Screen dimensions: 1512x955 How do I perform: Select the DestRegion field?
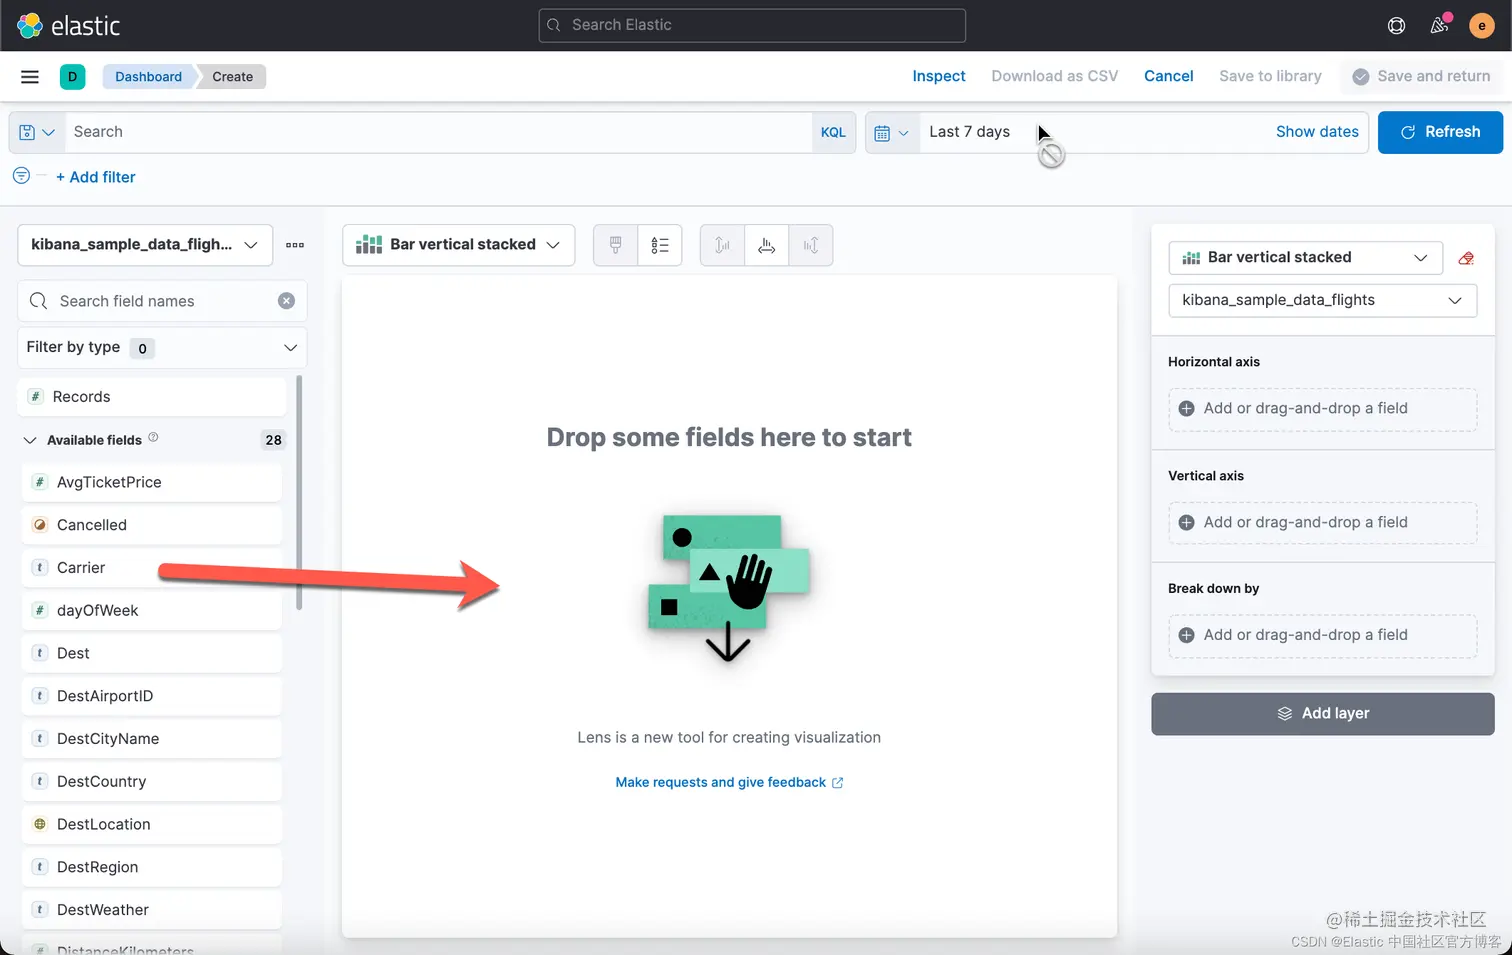[152, 867]
